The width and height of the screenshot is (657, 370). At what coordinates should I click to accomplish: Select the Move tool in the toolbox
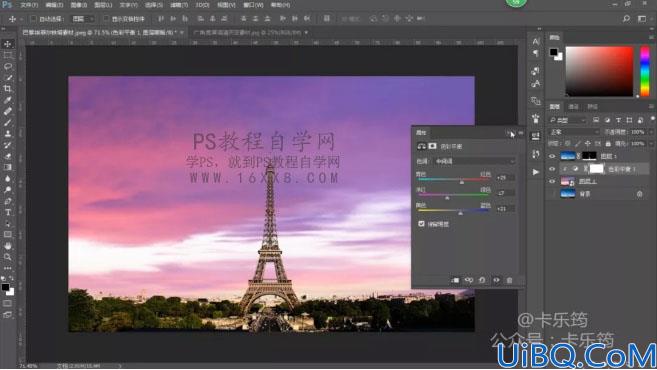8,44
